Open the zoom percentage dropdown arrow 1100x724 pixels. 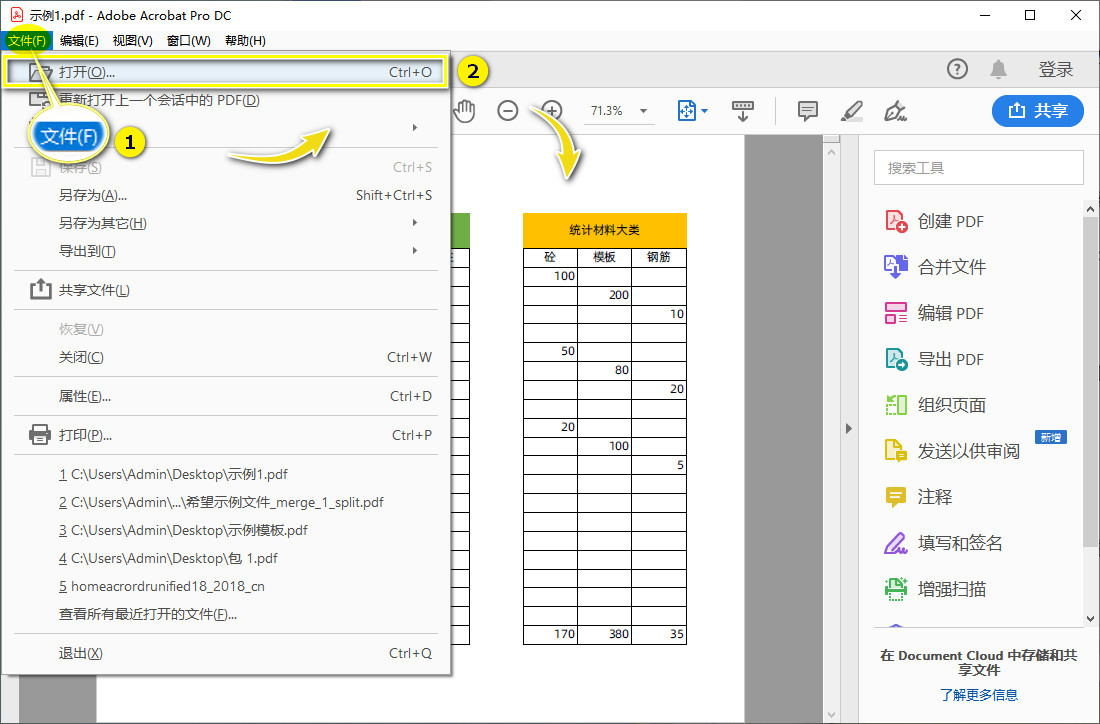point(643,111)
